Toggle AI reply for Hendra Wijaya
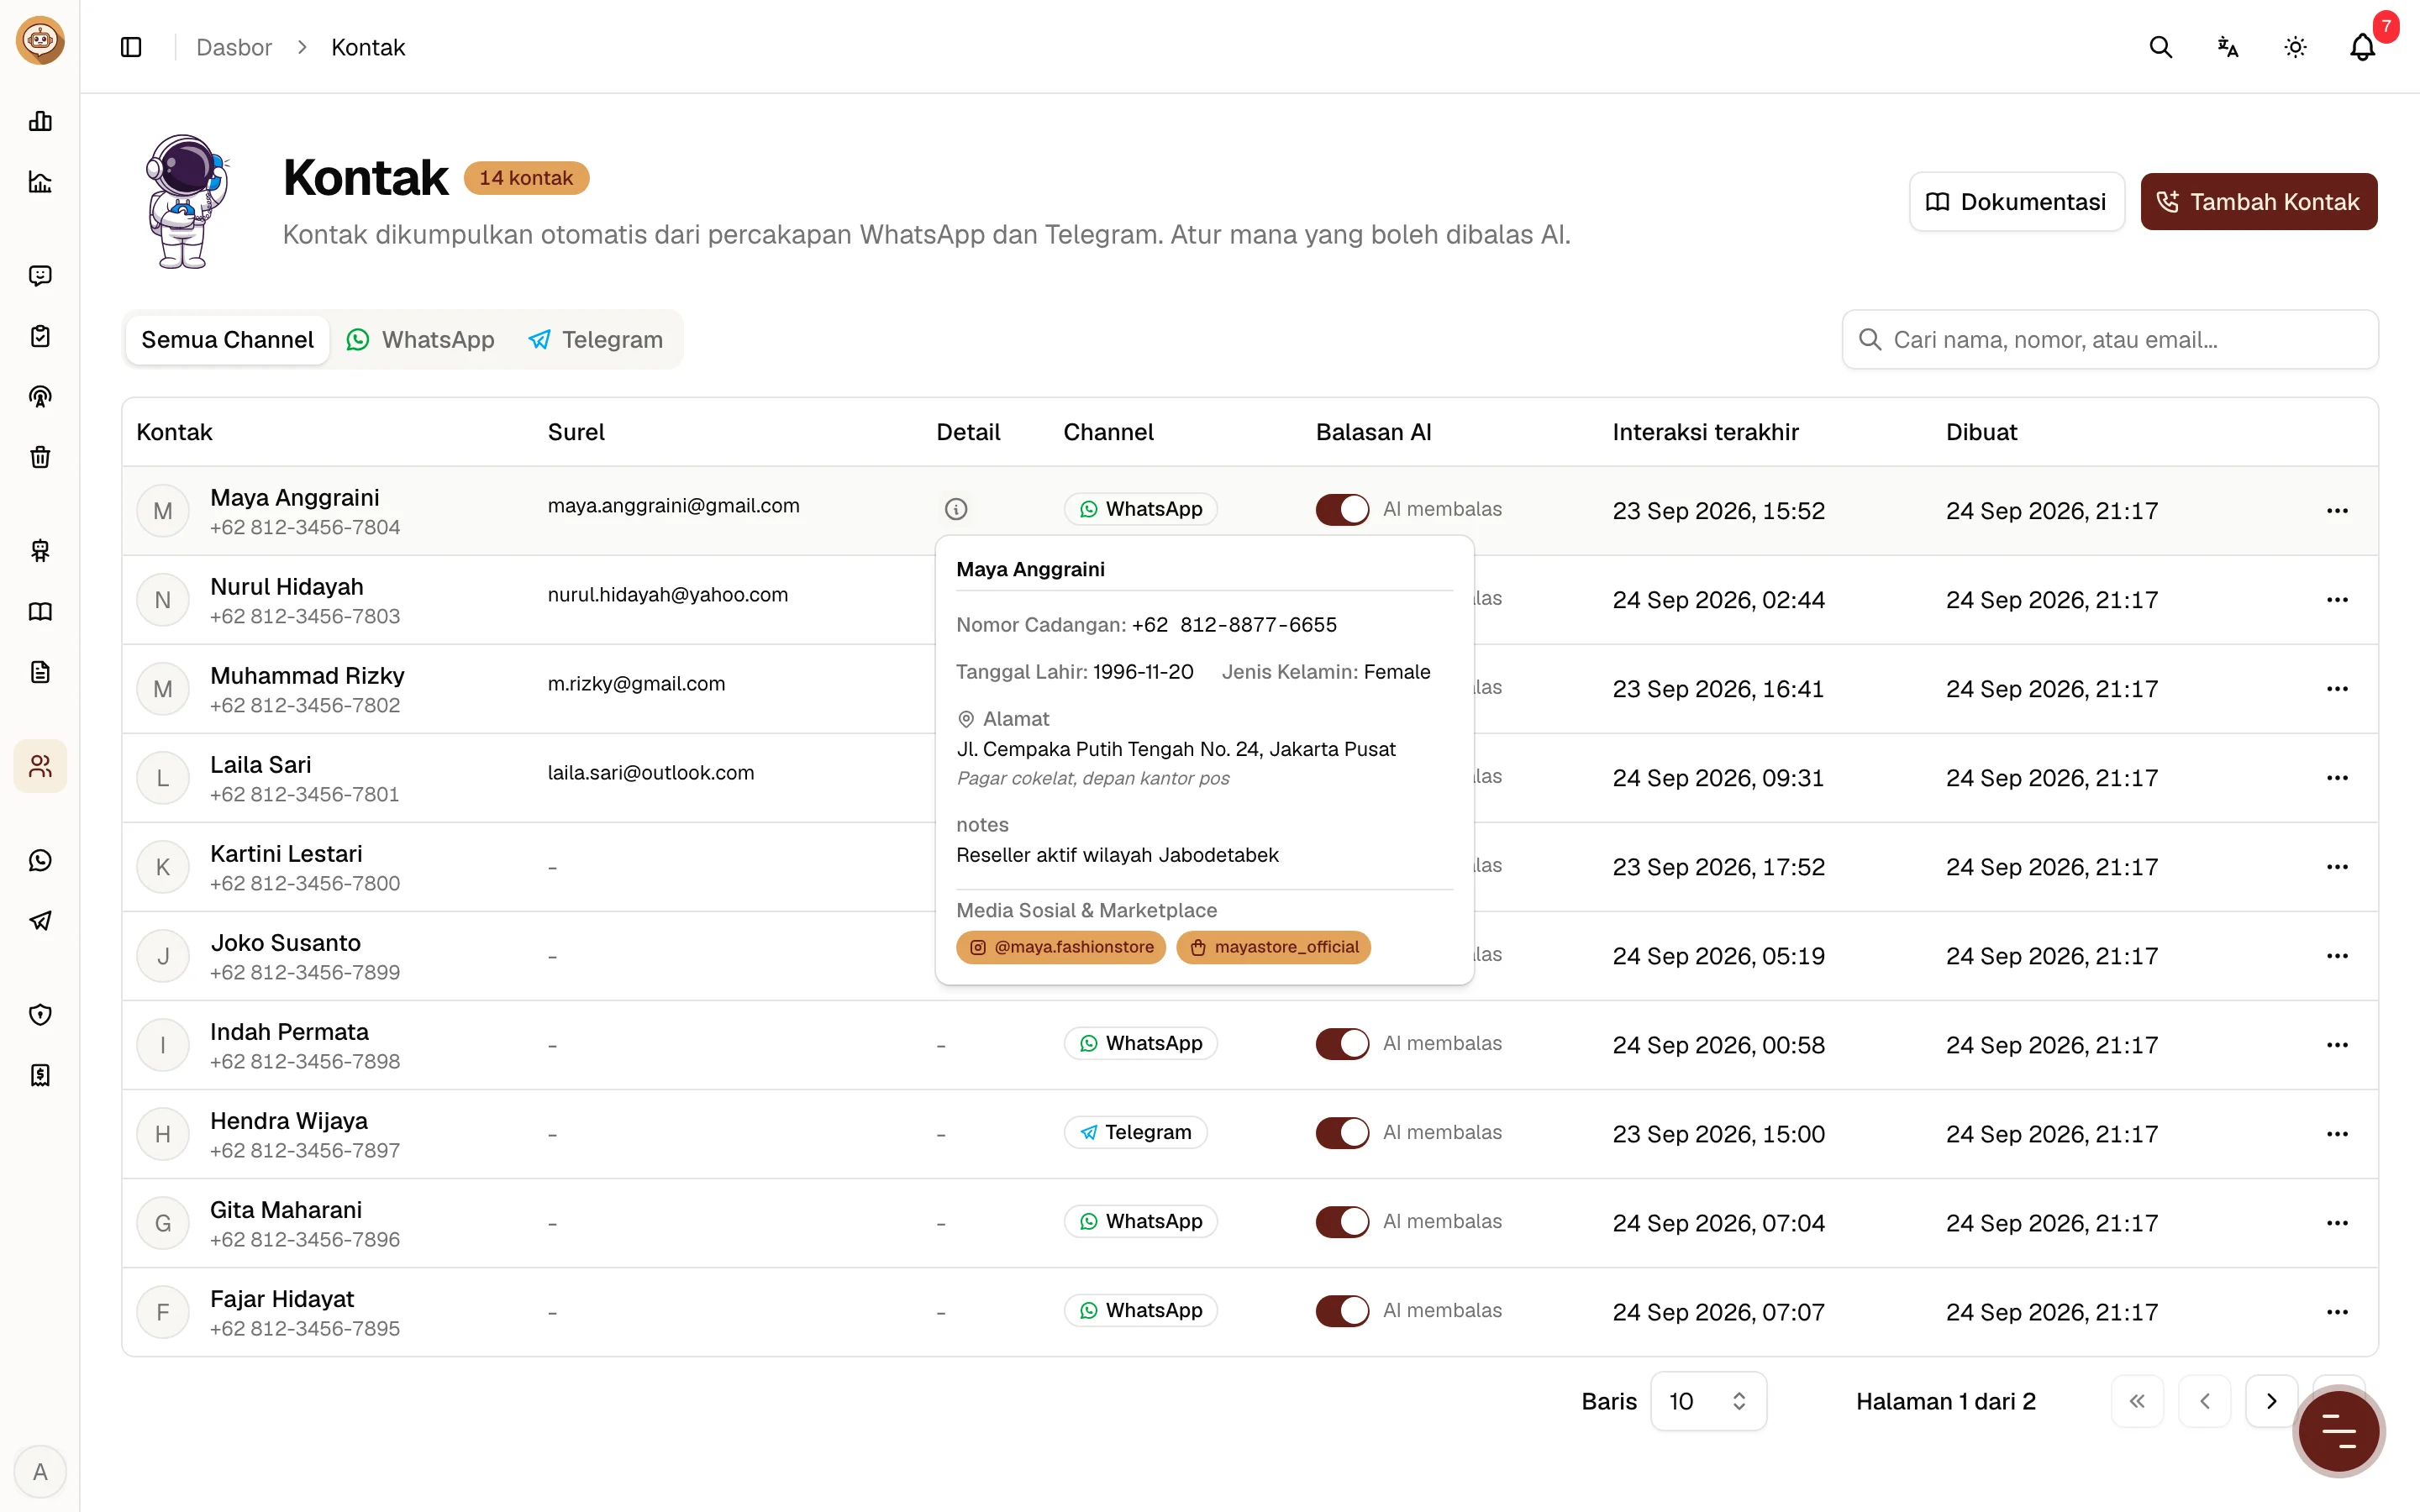 (1342, 1132)
